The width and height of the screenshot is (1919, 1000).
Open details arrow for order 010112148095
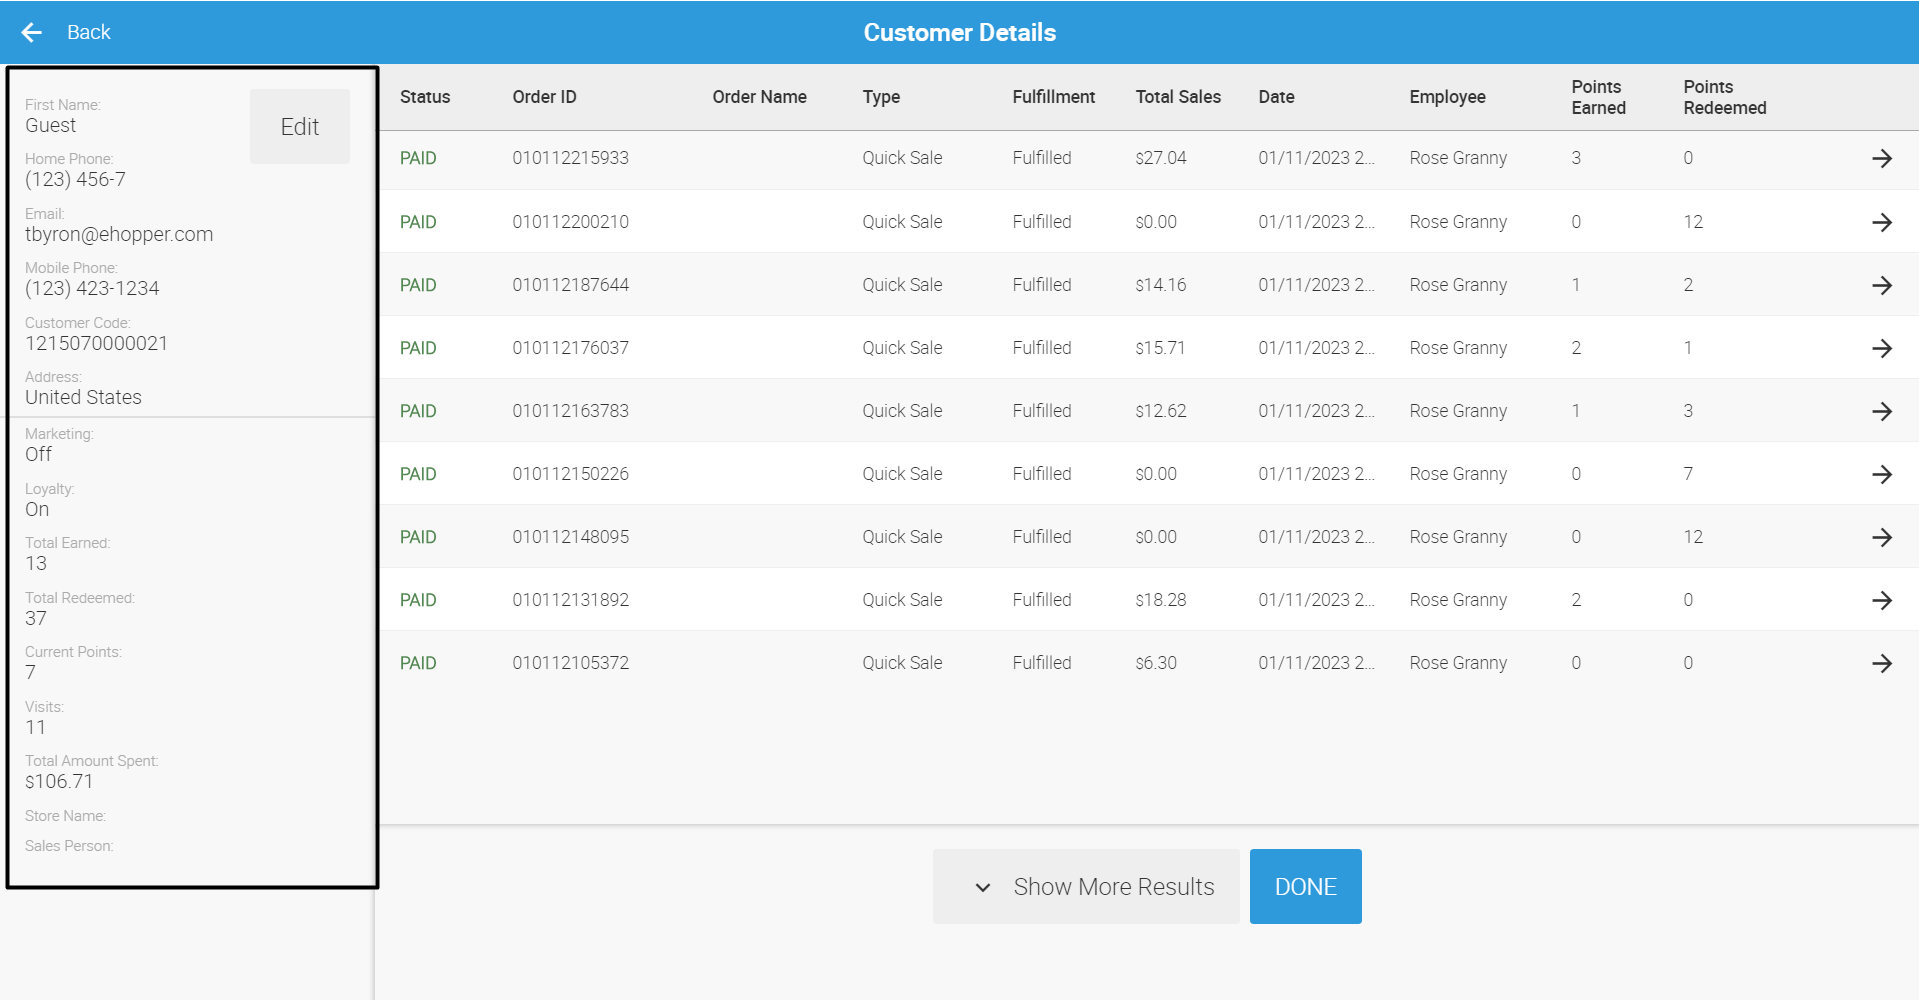coord(1881,537)
